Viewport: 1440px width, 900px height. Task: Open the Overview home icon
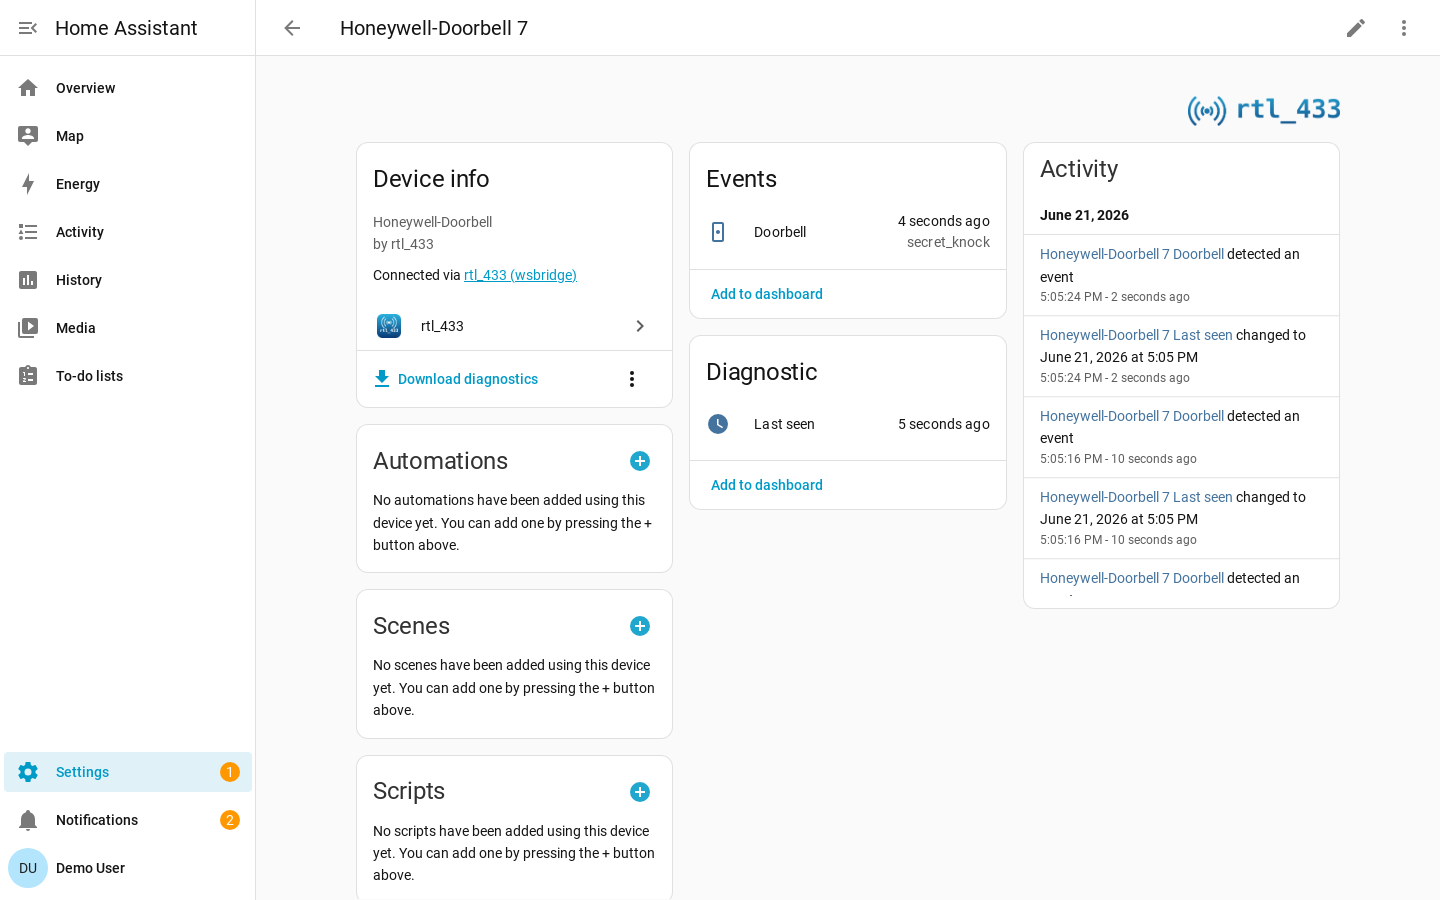(28, 88)
